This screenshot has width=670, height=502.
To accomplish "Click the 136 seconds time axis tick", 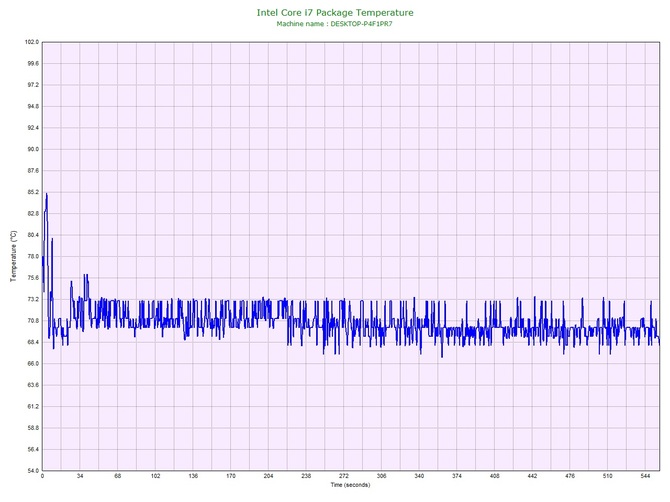I will pos(193,476).
